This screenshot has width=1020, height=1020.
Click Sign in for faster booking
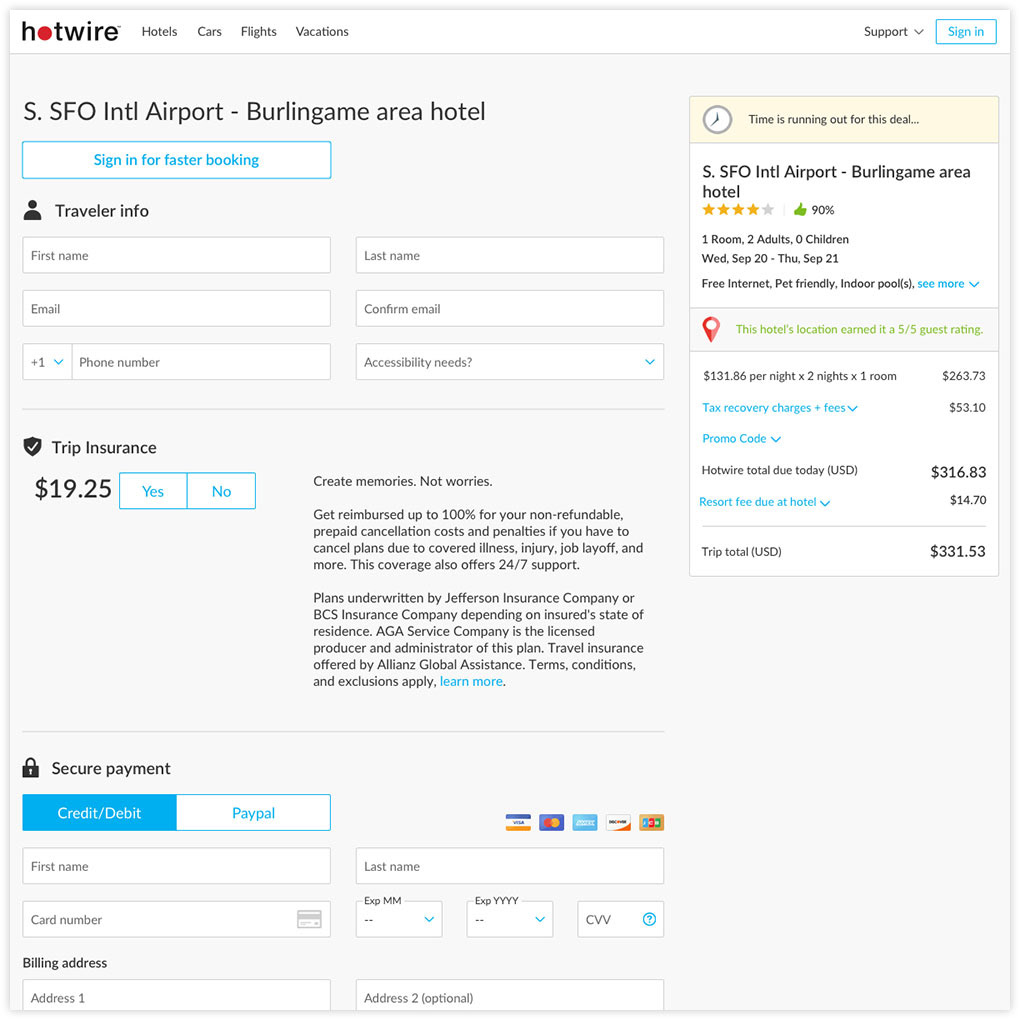(176, 160)
